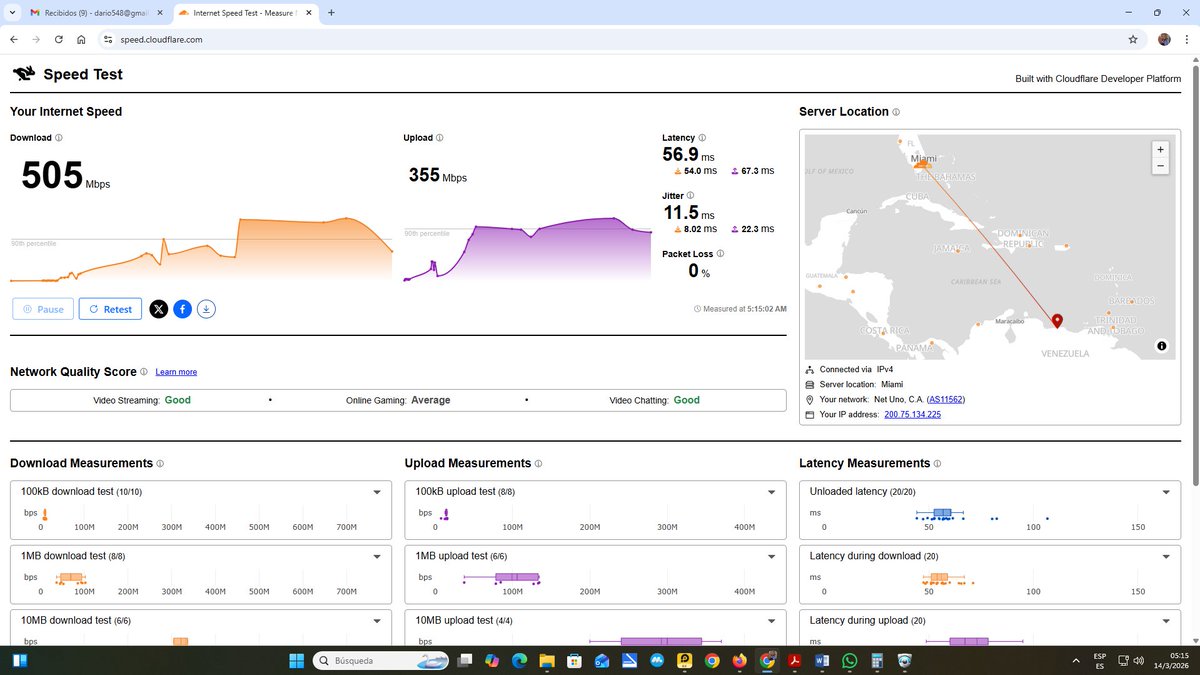Open the map attribution info button
This screenshot has height=675, width=1200.
click(1161, 346)
